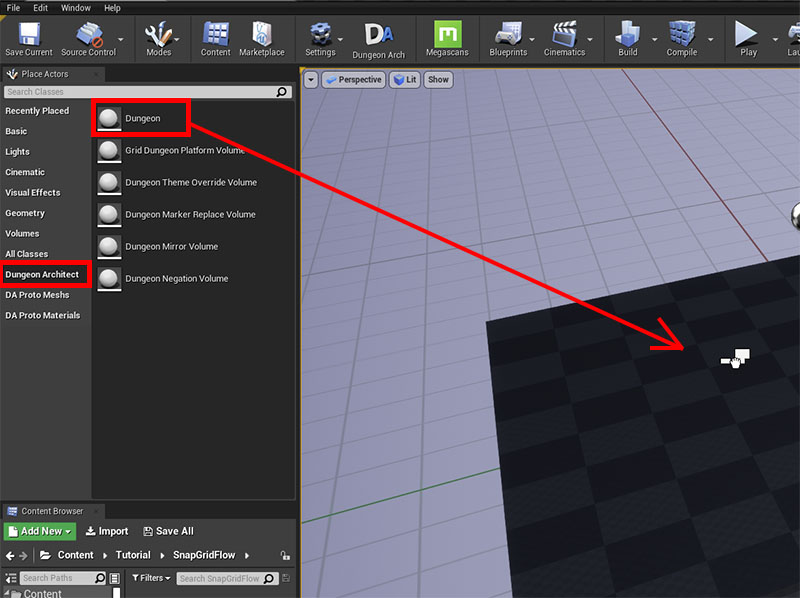
Task: Open Settings dropdown arrow
Action: tap(340, 39)
